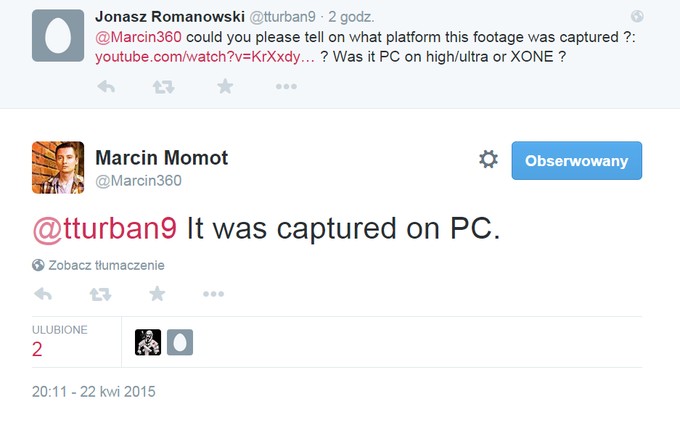Open more options on Marcin's tweet
This screenshot has height=433, width=680.
coord(213,294)
